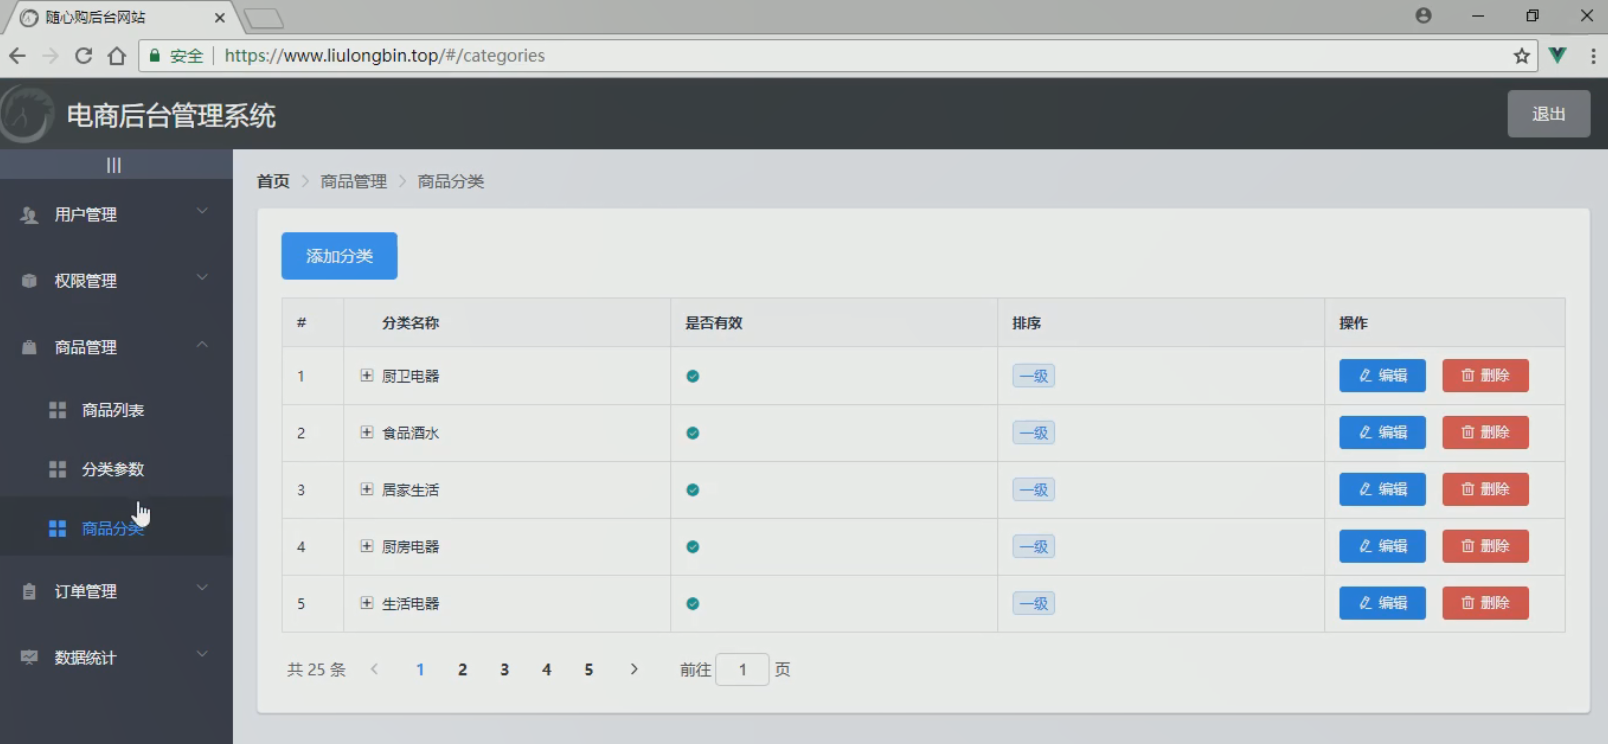Image resolution: width=1608 pixels, height=744 pixels.
Task: Bookmark page with star icon
Action: 1522,56
